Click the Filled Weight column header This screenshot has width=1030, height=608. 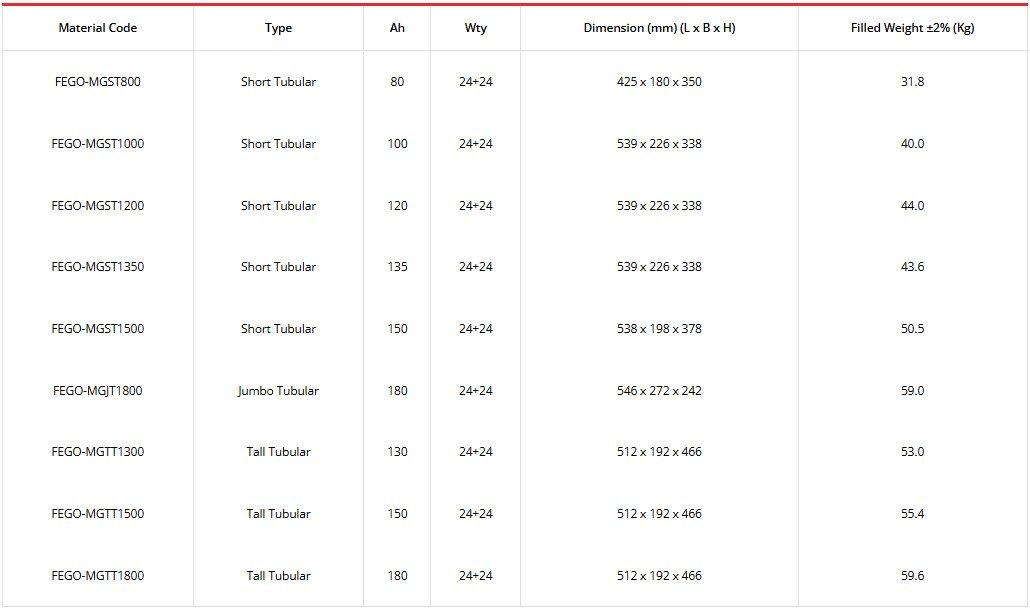click(x=912, y=28)
